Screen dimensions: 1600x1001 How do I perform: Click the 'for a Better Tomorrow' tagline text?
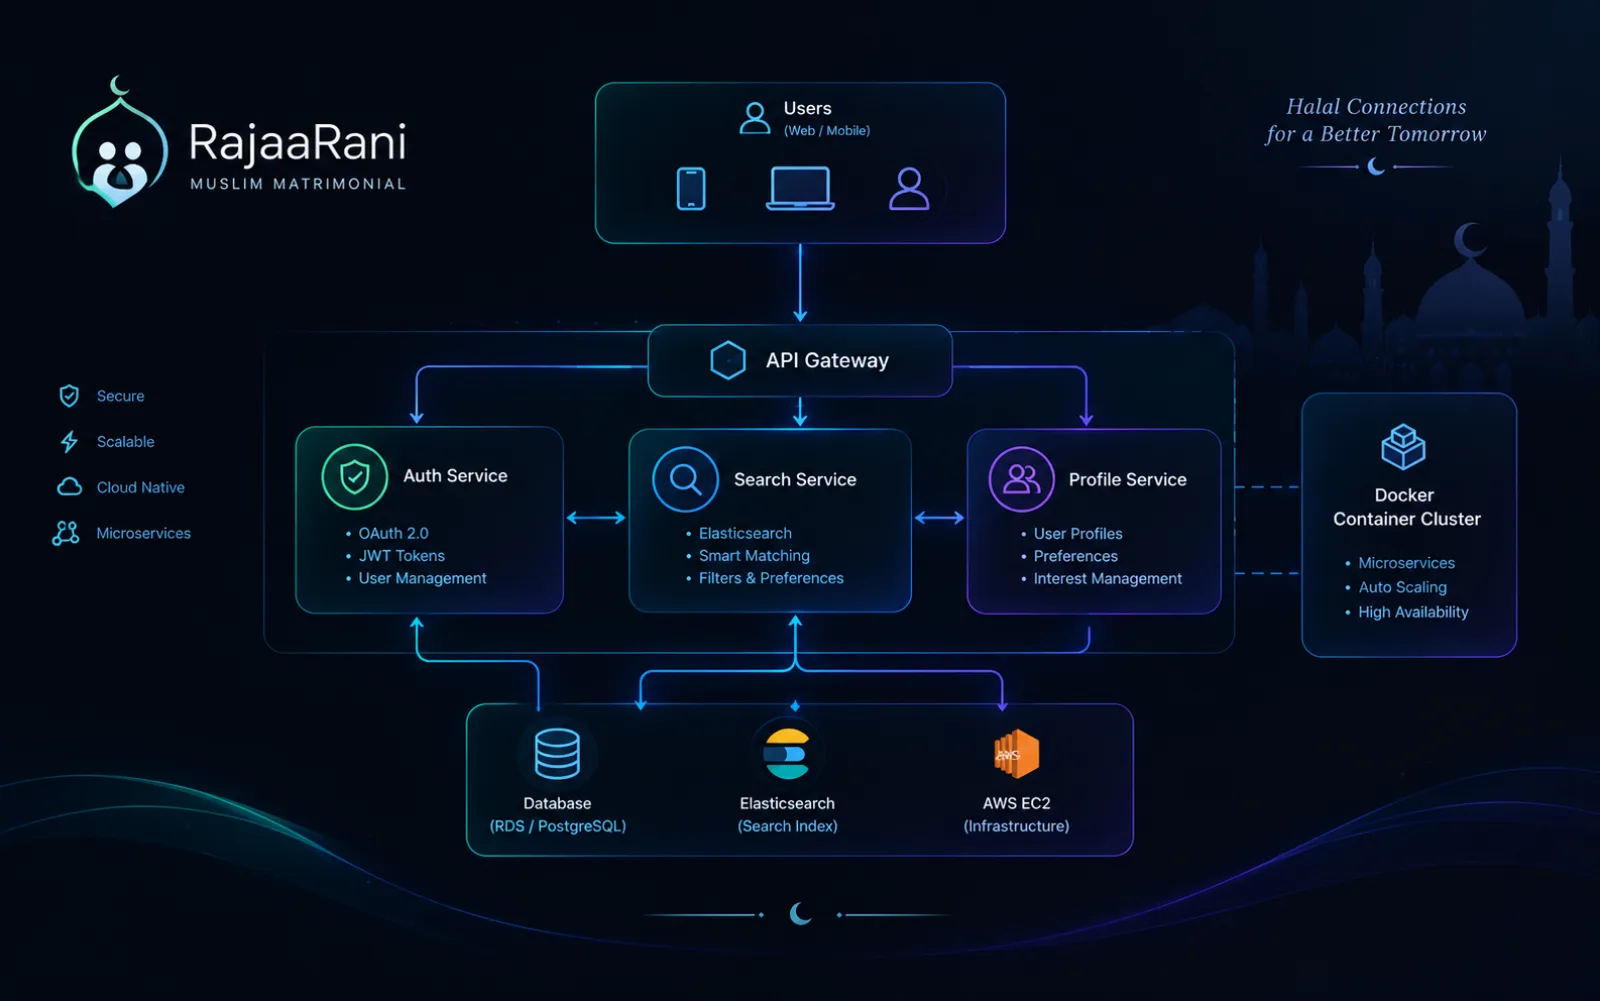click(1376, 134)
